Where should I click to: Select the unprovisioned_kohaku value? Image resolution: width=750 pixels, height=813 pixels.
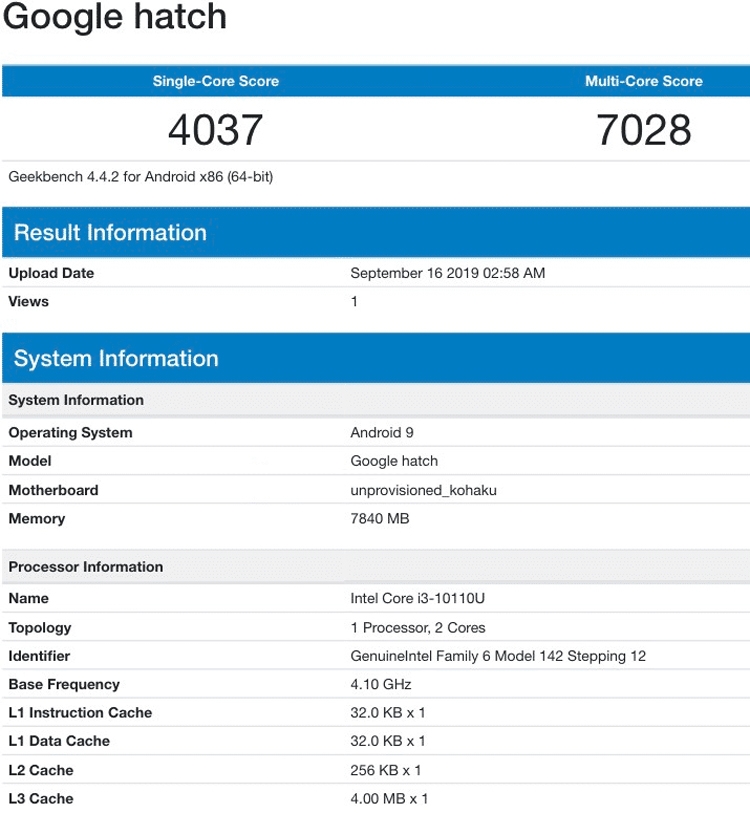pos(423,490)
